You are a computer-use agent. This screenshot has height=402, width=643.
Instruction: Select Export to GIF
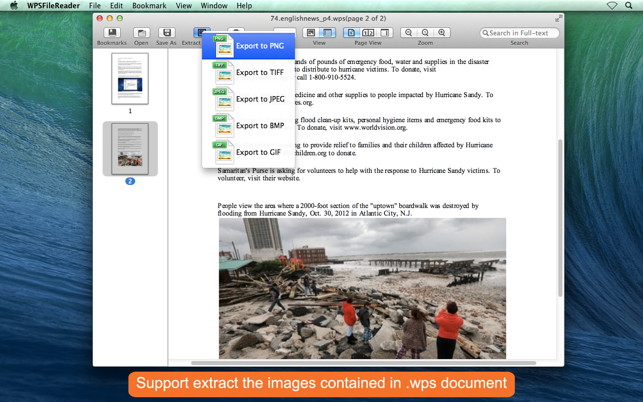(248, 152)
